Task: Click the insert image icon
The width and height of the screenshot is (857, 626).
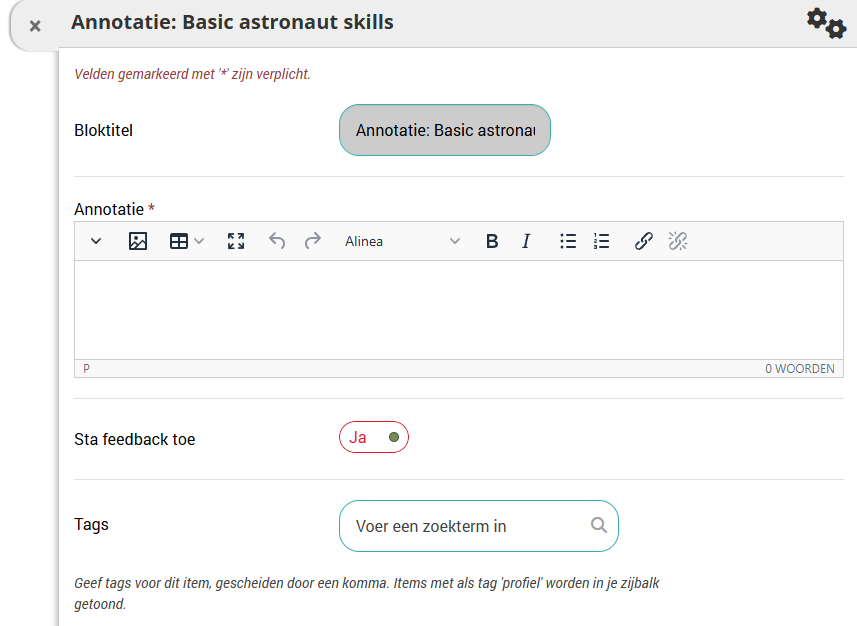Action: pos(138,241)
